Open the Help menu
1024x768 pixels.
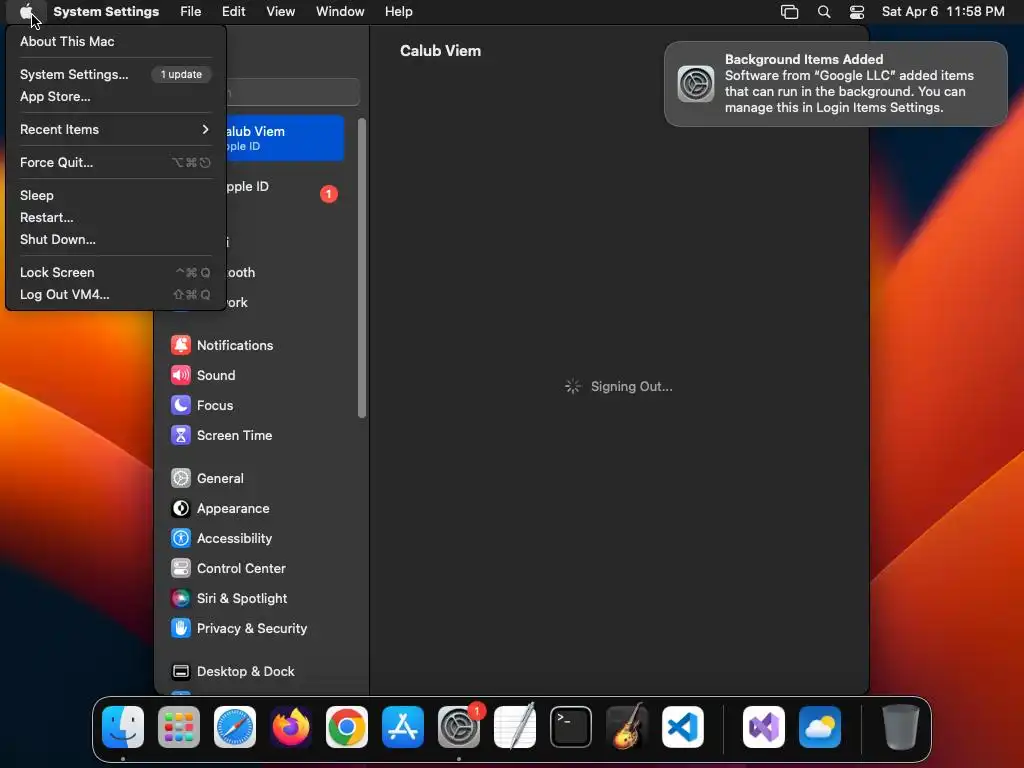(x=398, y=12)
